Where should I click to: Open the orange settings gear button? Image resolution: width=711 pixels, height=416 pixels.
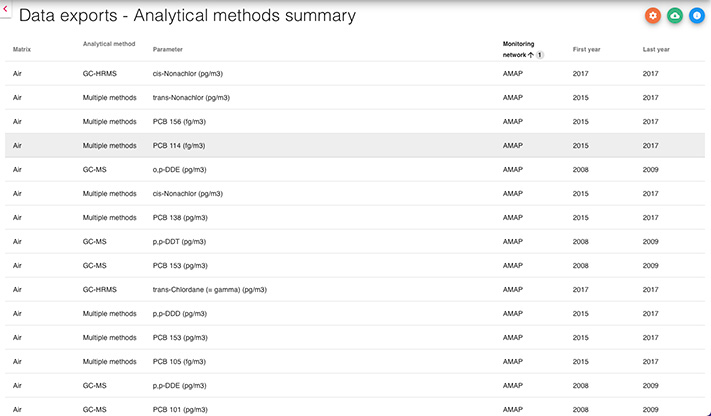click(x=653, y=16)
